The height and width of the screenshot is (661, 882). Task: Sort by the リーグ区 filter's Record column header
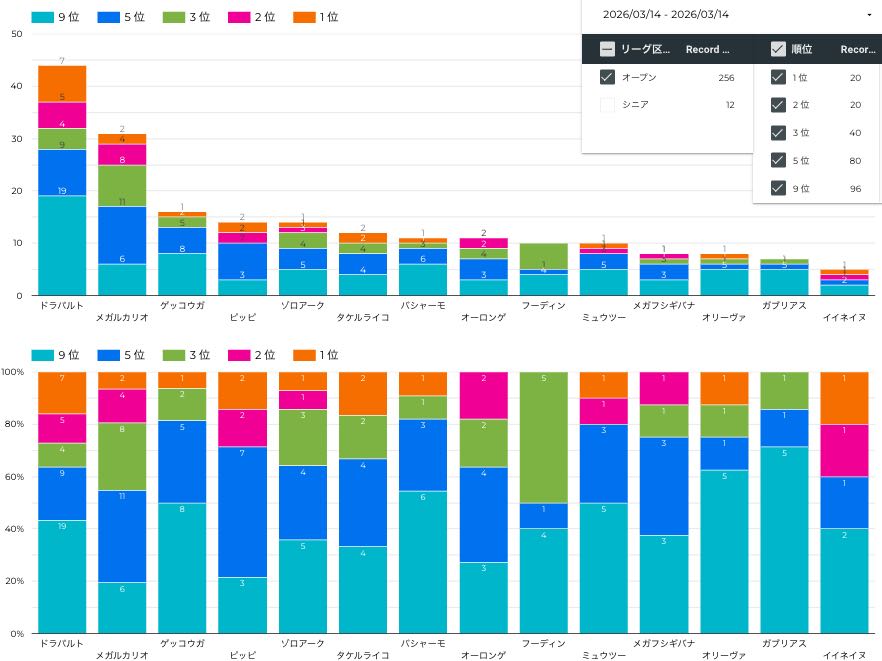(x=707, y=49)
